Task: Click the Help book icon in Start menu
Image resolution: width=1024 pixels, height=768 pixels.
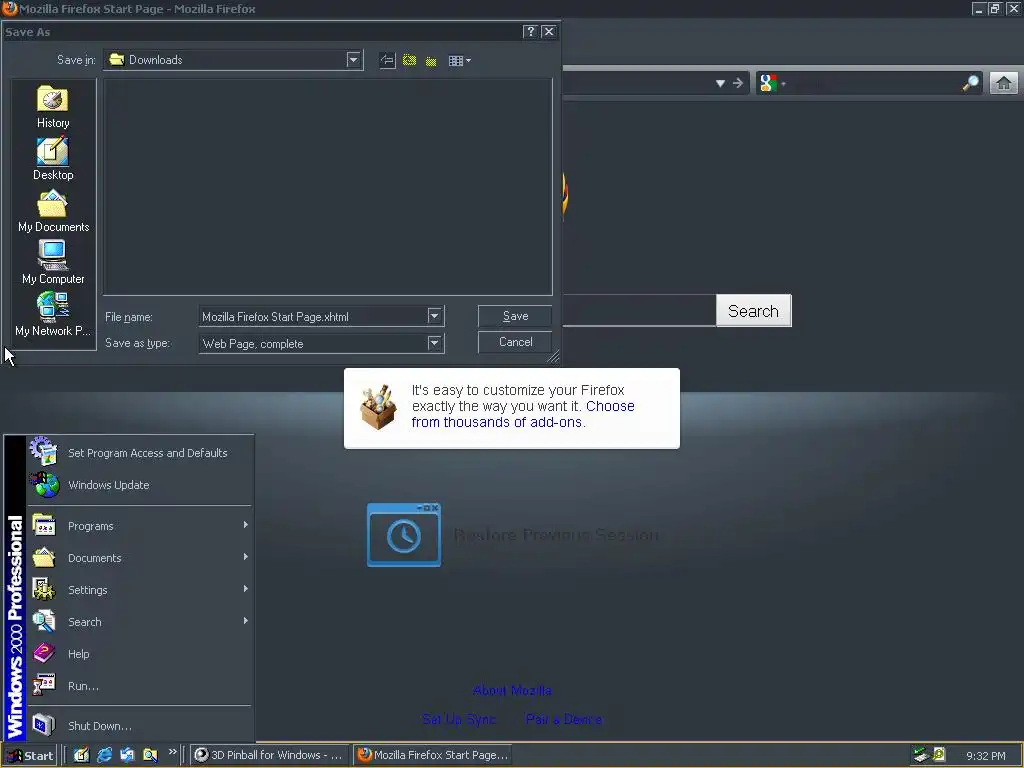Action: coord(44,653)
